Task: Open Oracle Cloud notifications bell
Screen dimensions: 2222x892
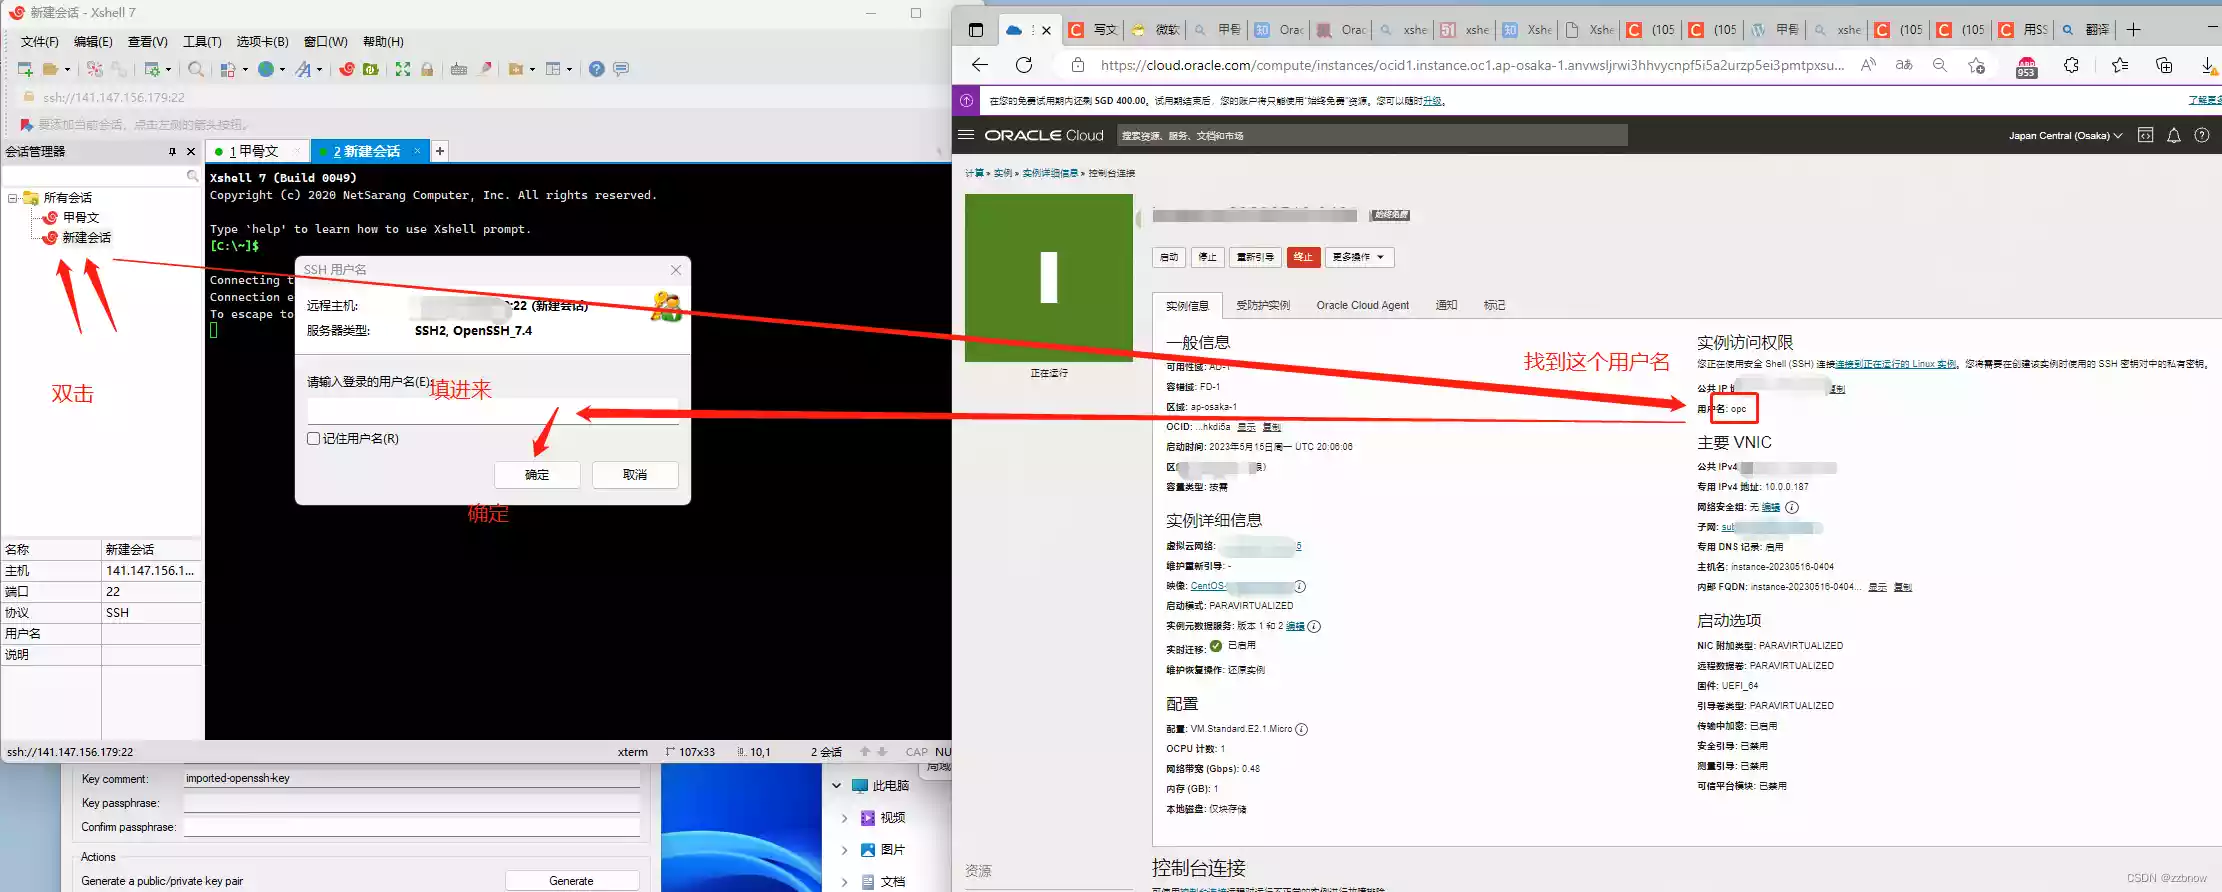Action: 2173,135
